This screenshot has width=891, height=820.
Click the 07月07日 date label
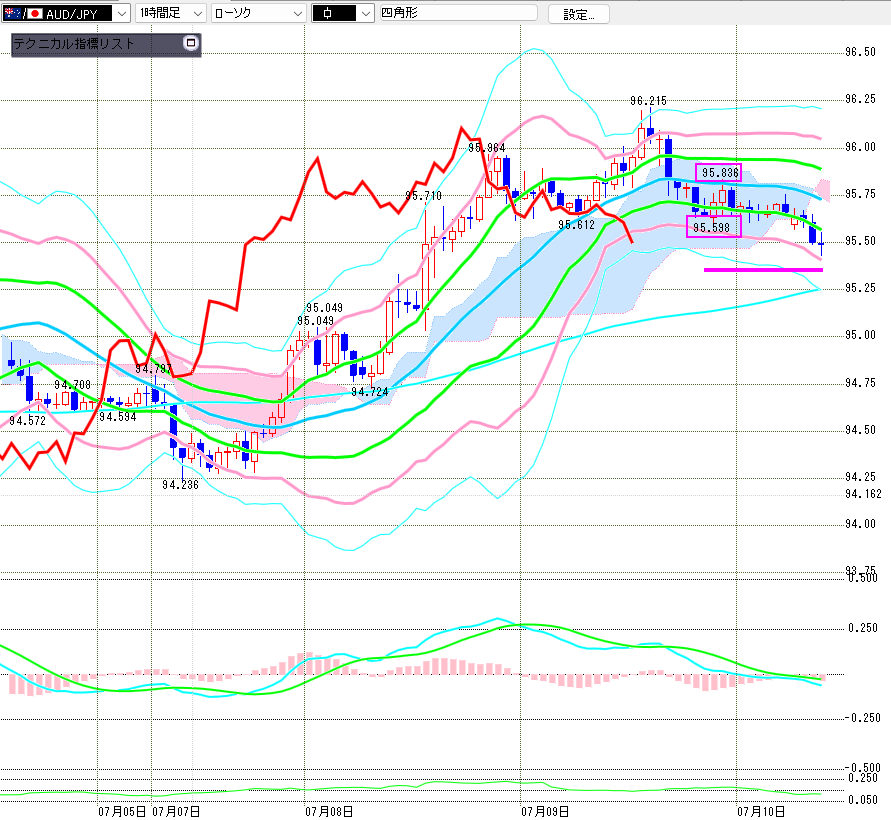point(176,811)
